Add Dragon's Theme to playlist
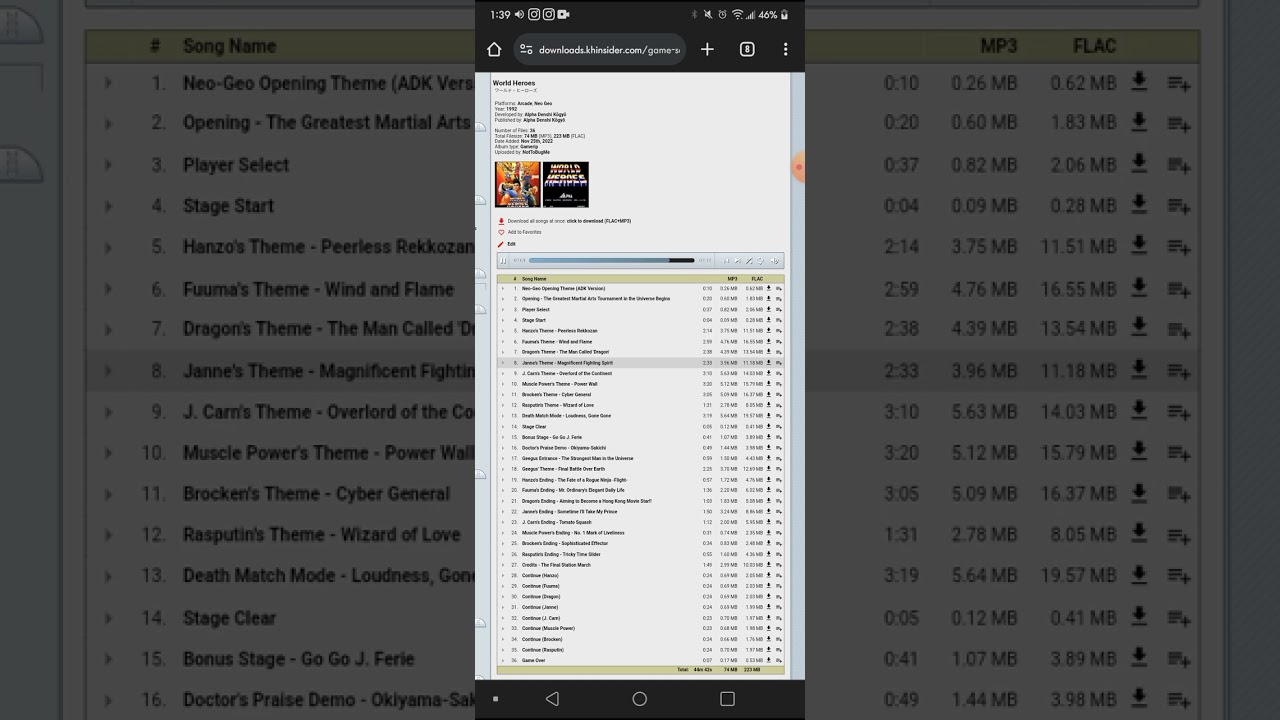 point(779,352)
